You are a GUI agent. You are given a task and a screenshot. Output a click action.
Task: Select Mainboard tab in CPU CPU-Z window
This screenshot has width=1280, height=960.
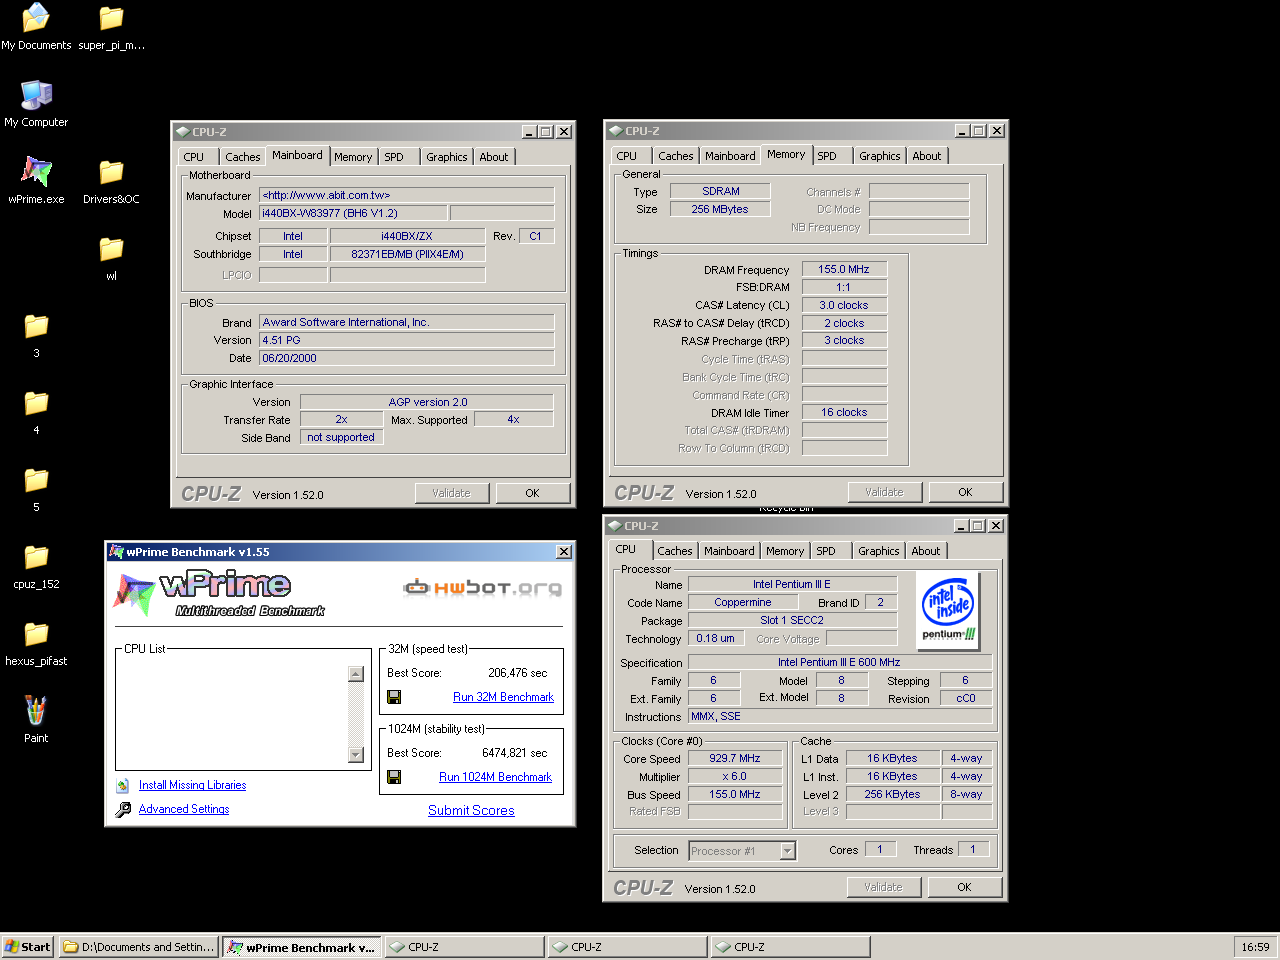pos(730,551)
